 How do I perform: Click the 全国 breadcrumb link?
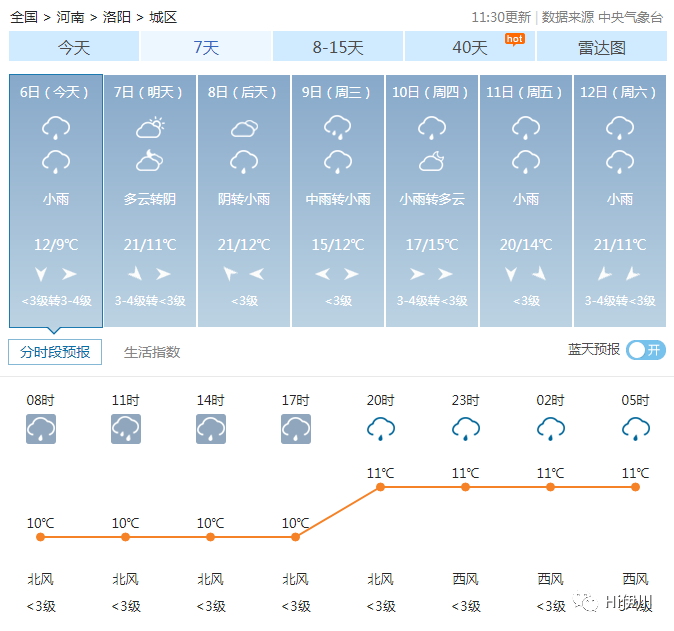coord(24,17)
